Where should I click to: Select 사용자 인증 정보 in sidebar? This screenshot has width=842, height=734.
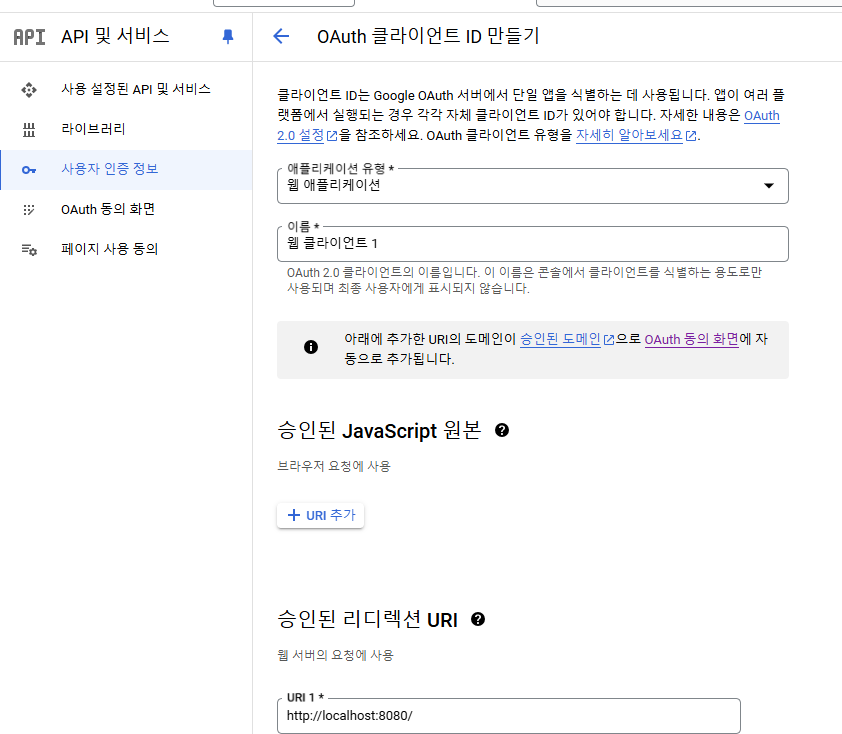(126, 170)
